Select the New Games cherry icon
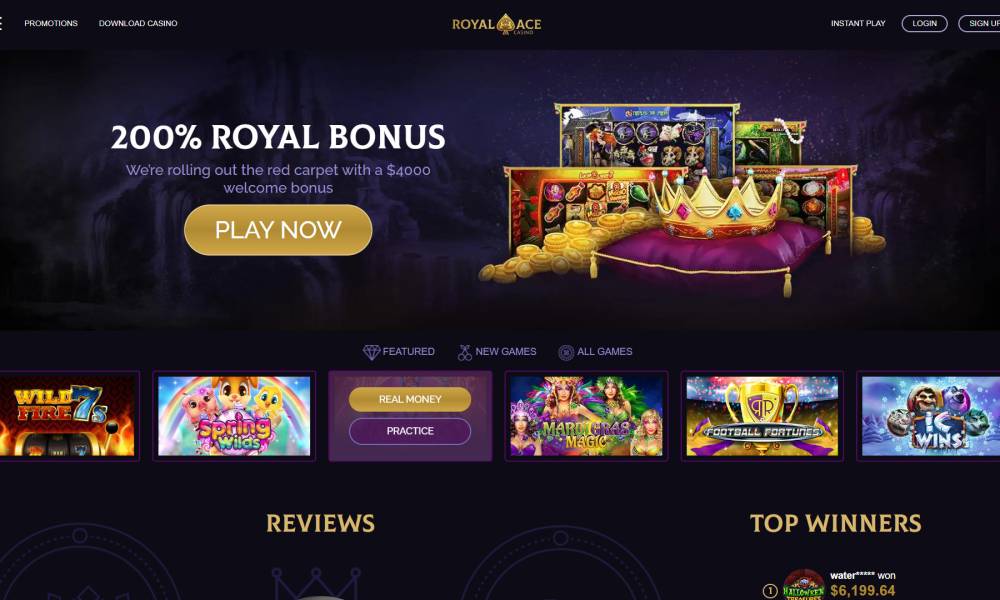The image size is (1000, 600). click(x=465, y=352)
